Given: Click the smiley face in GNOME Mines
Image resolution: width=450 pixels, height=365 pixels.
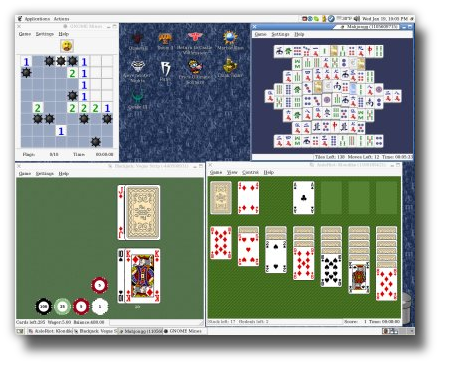Looking at the screenshot, I should coord(67,46).
